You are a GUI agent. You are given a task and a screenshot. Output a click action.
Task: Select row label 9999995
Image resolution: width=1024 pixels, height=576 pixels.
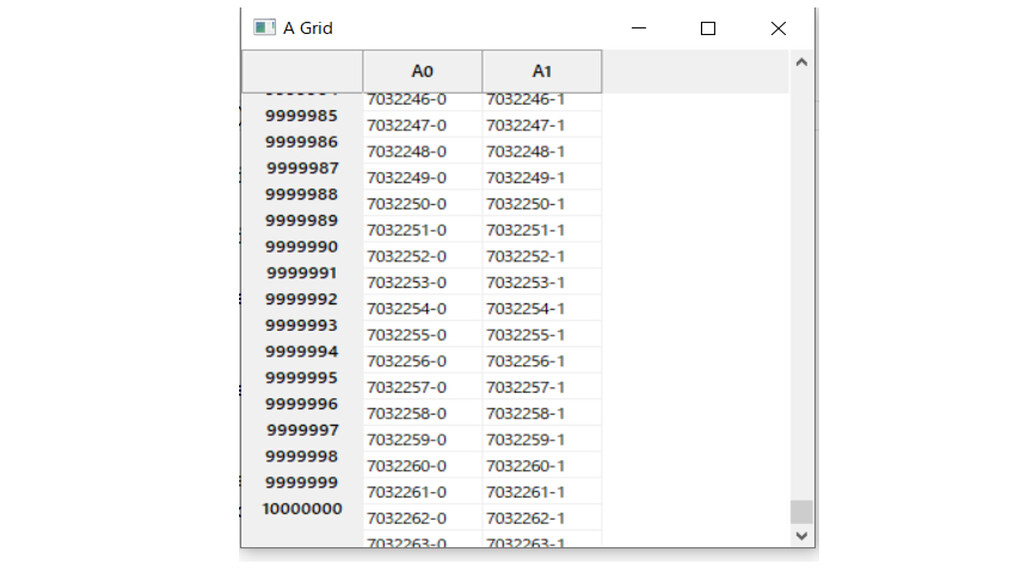[x=302, y=377]
